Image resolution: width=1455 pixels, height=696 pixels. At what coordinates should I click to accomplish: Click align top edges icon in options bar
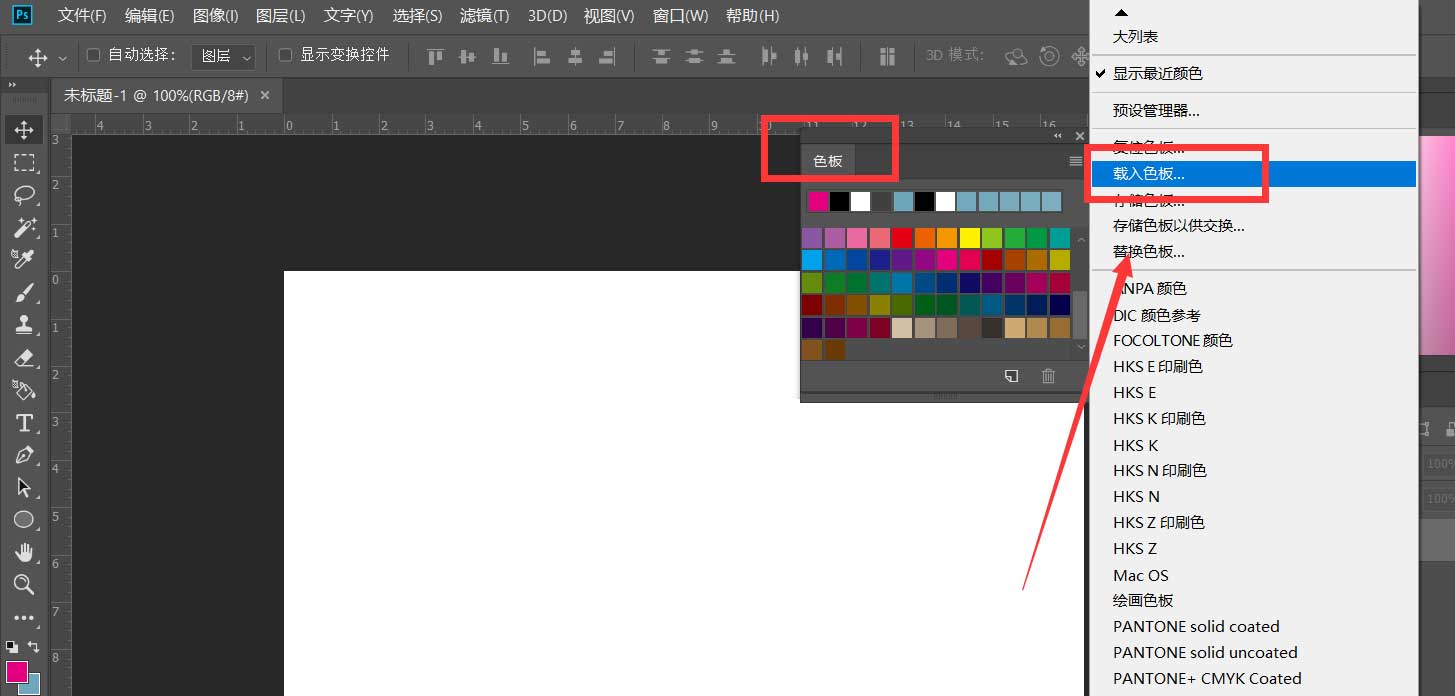click(x=435, y=57)
